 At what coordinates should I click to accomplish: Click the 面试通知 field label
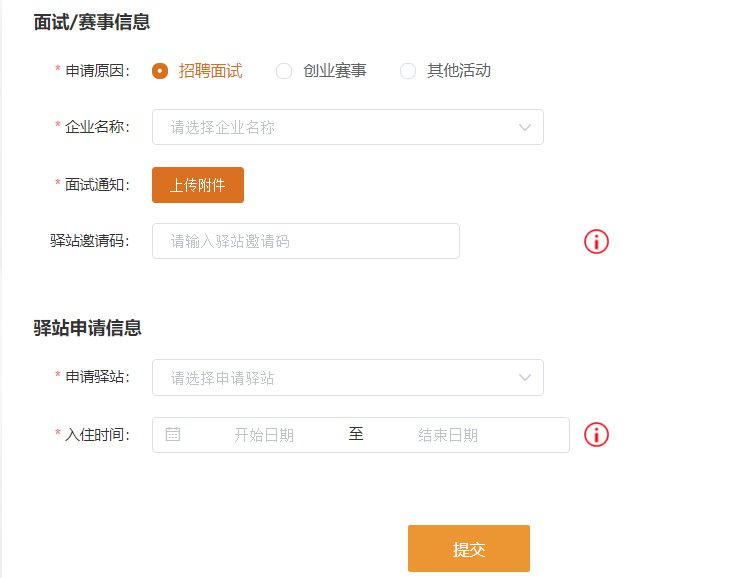click(x=97, y=185)
